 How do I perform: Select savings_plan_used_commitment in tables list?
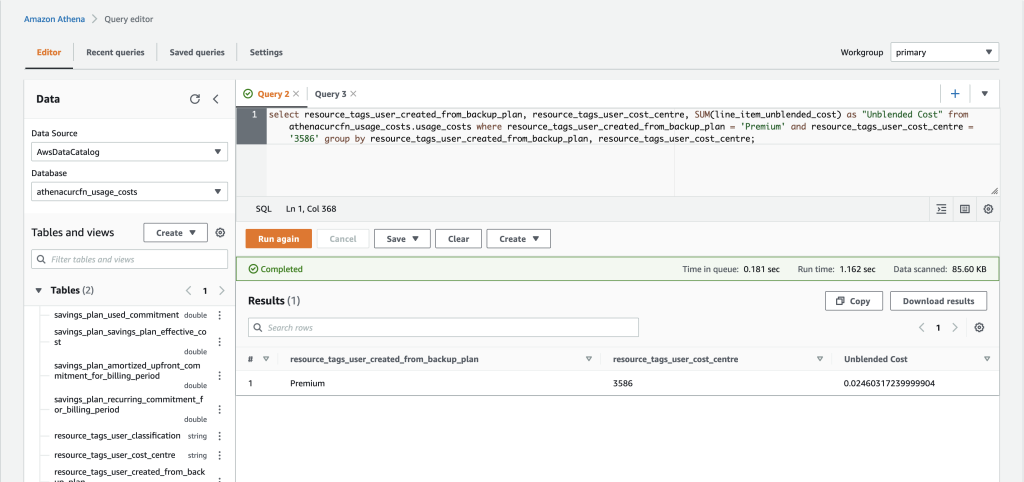[x=116, y=315]
